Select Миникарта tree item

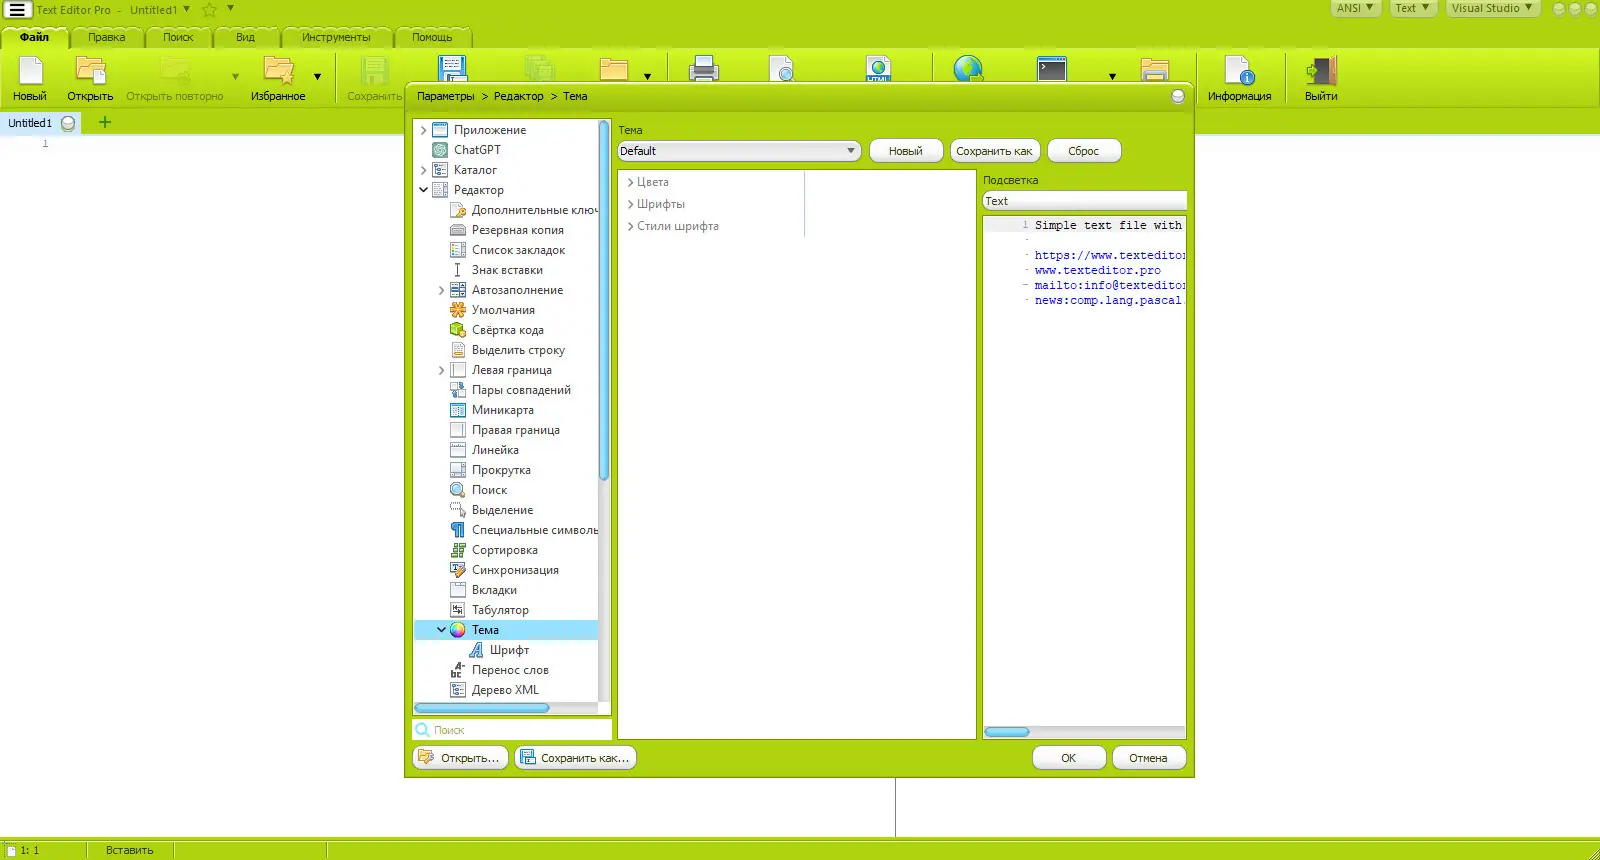502,410
